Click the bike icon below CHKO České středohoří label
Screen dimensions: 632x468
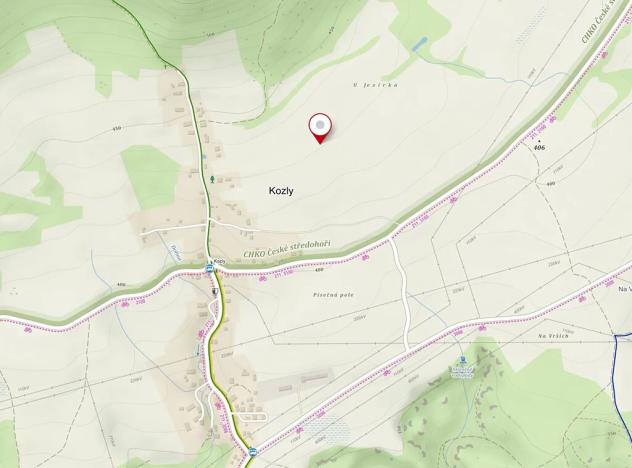(x=263, y=278)
